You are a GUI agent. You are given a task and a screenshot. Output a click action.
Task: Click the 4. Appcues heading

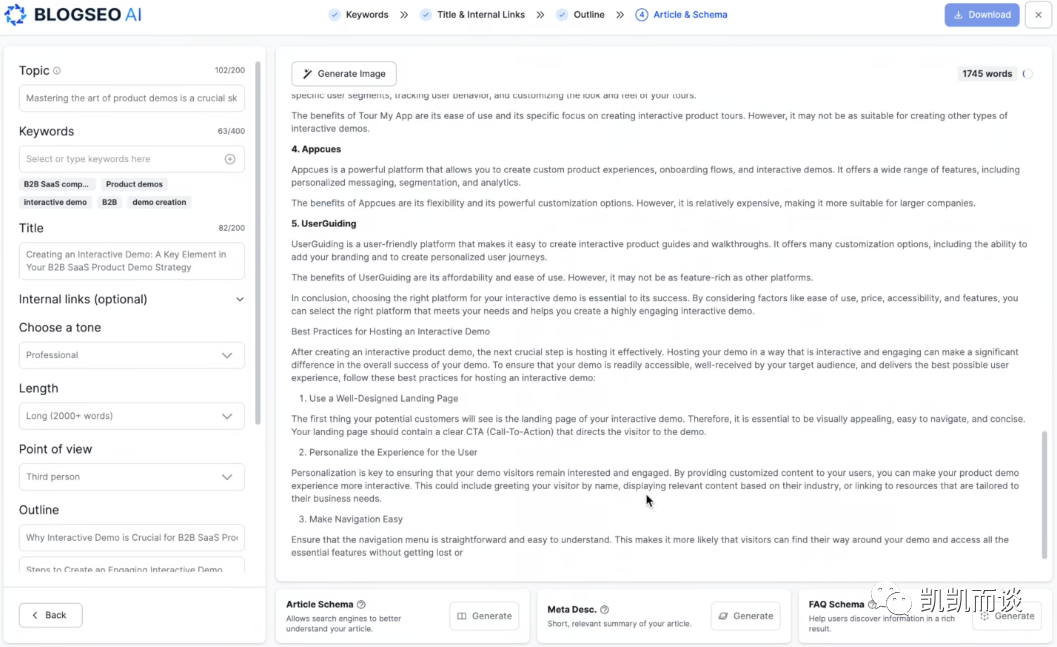(x=316, y=149)
